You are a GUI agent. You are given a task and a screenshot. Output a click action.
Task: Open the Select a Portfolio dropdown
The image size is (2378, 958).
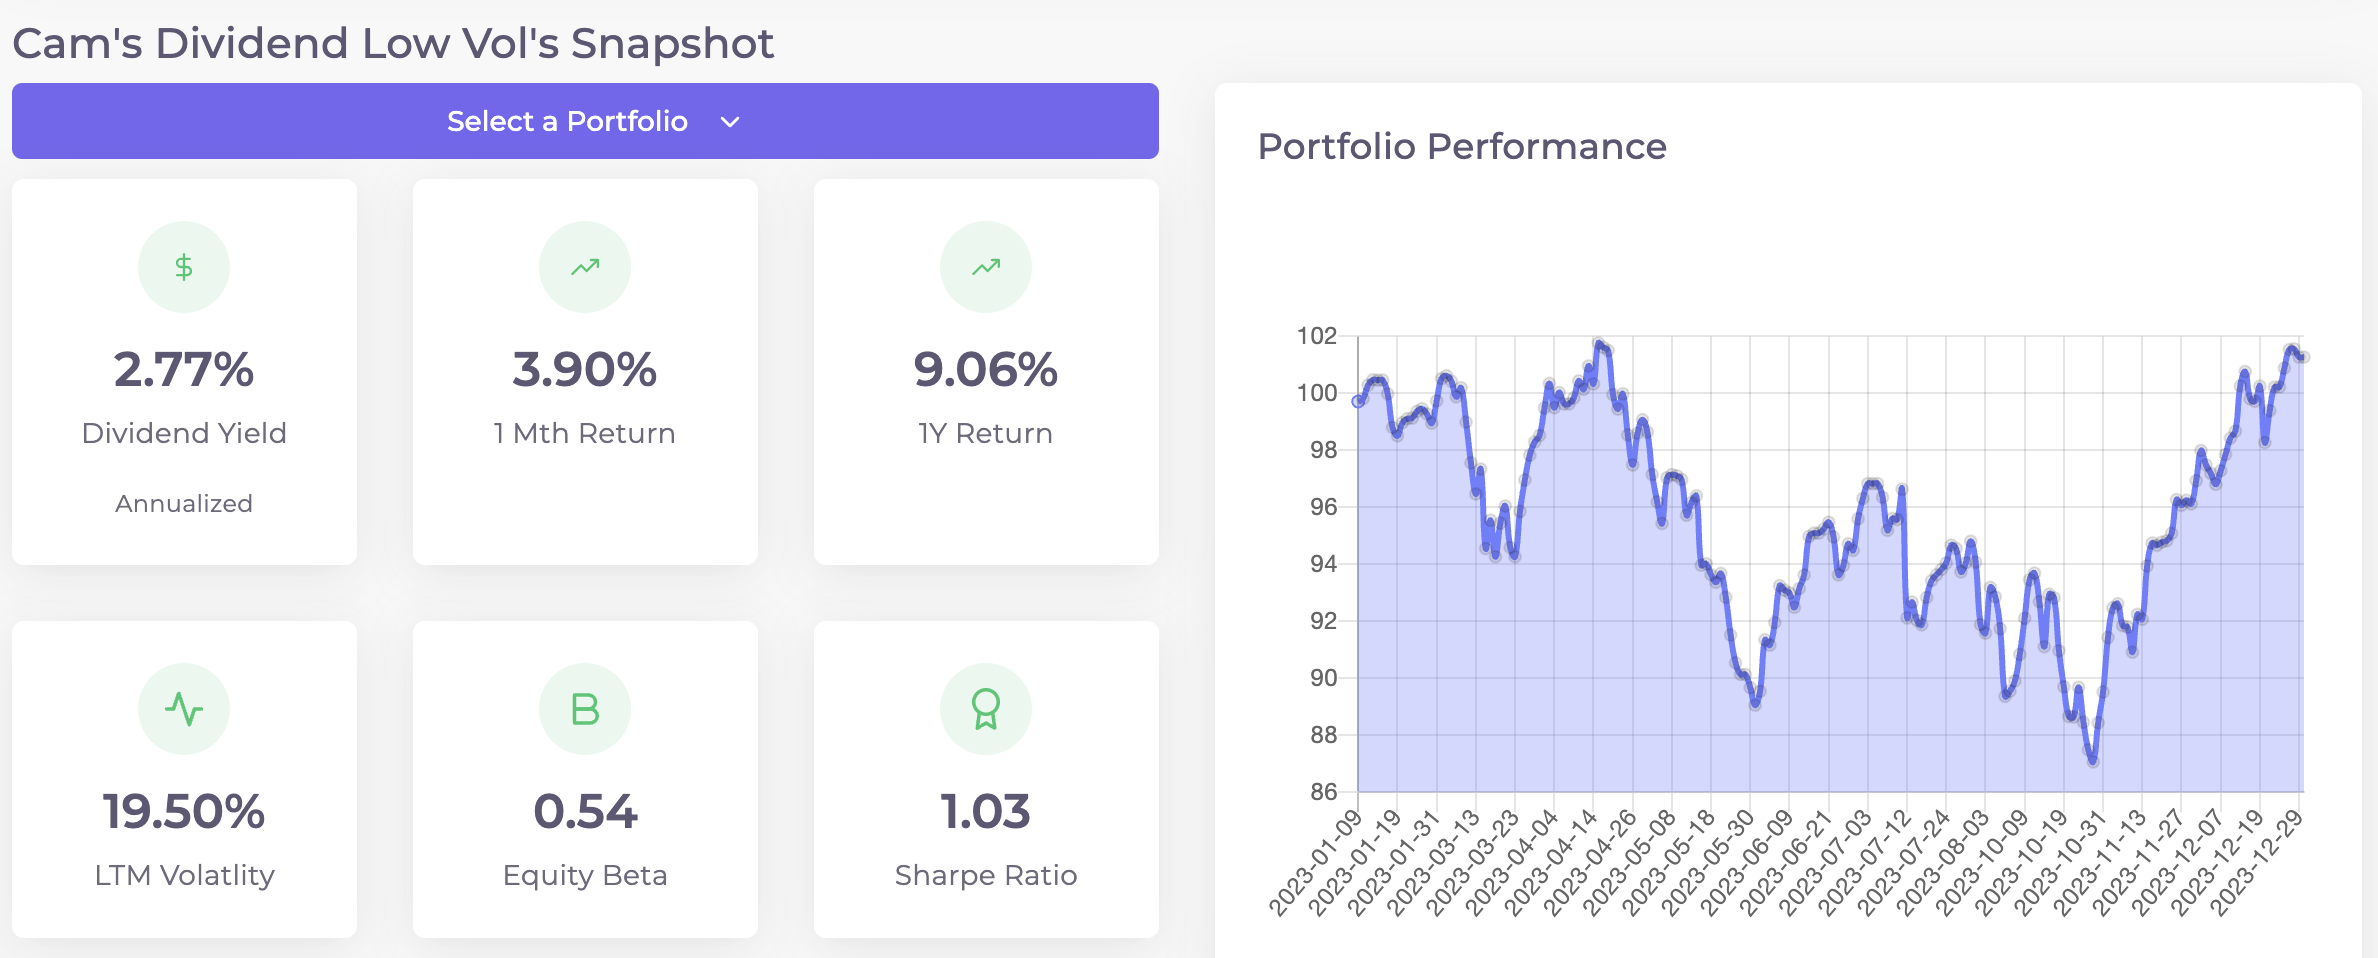point(585,121)
